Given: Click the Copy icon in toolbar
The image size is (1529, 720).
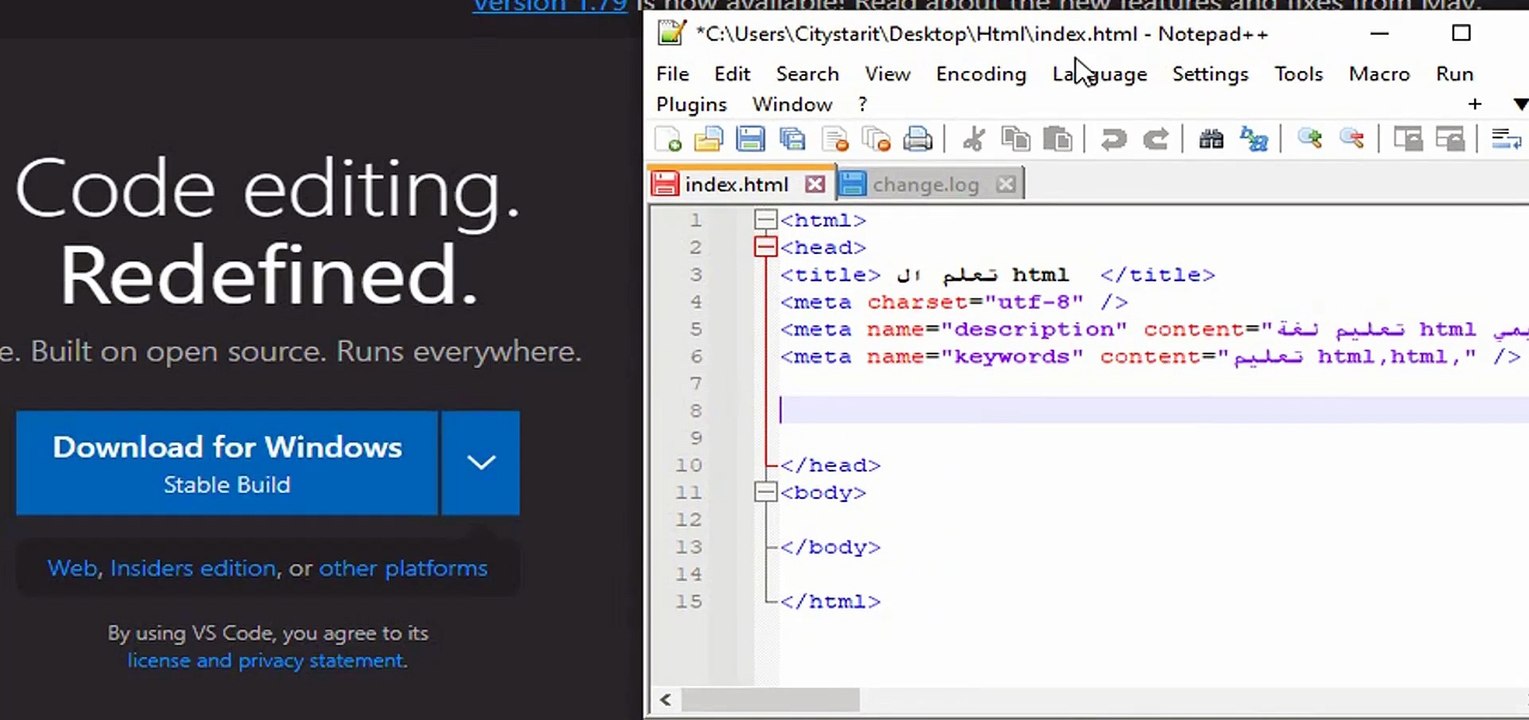Looking at the screenshot, I should click(1015, 139).
